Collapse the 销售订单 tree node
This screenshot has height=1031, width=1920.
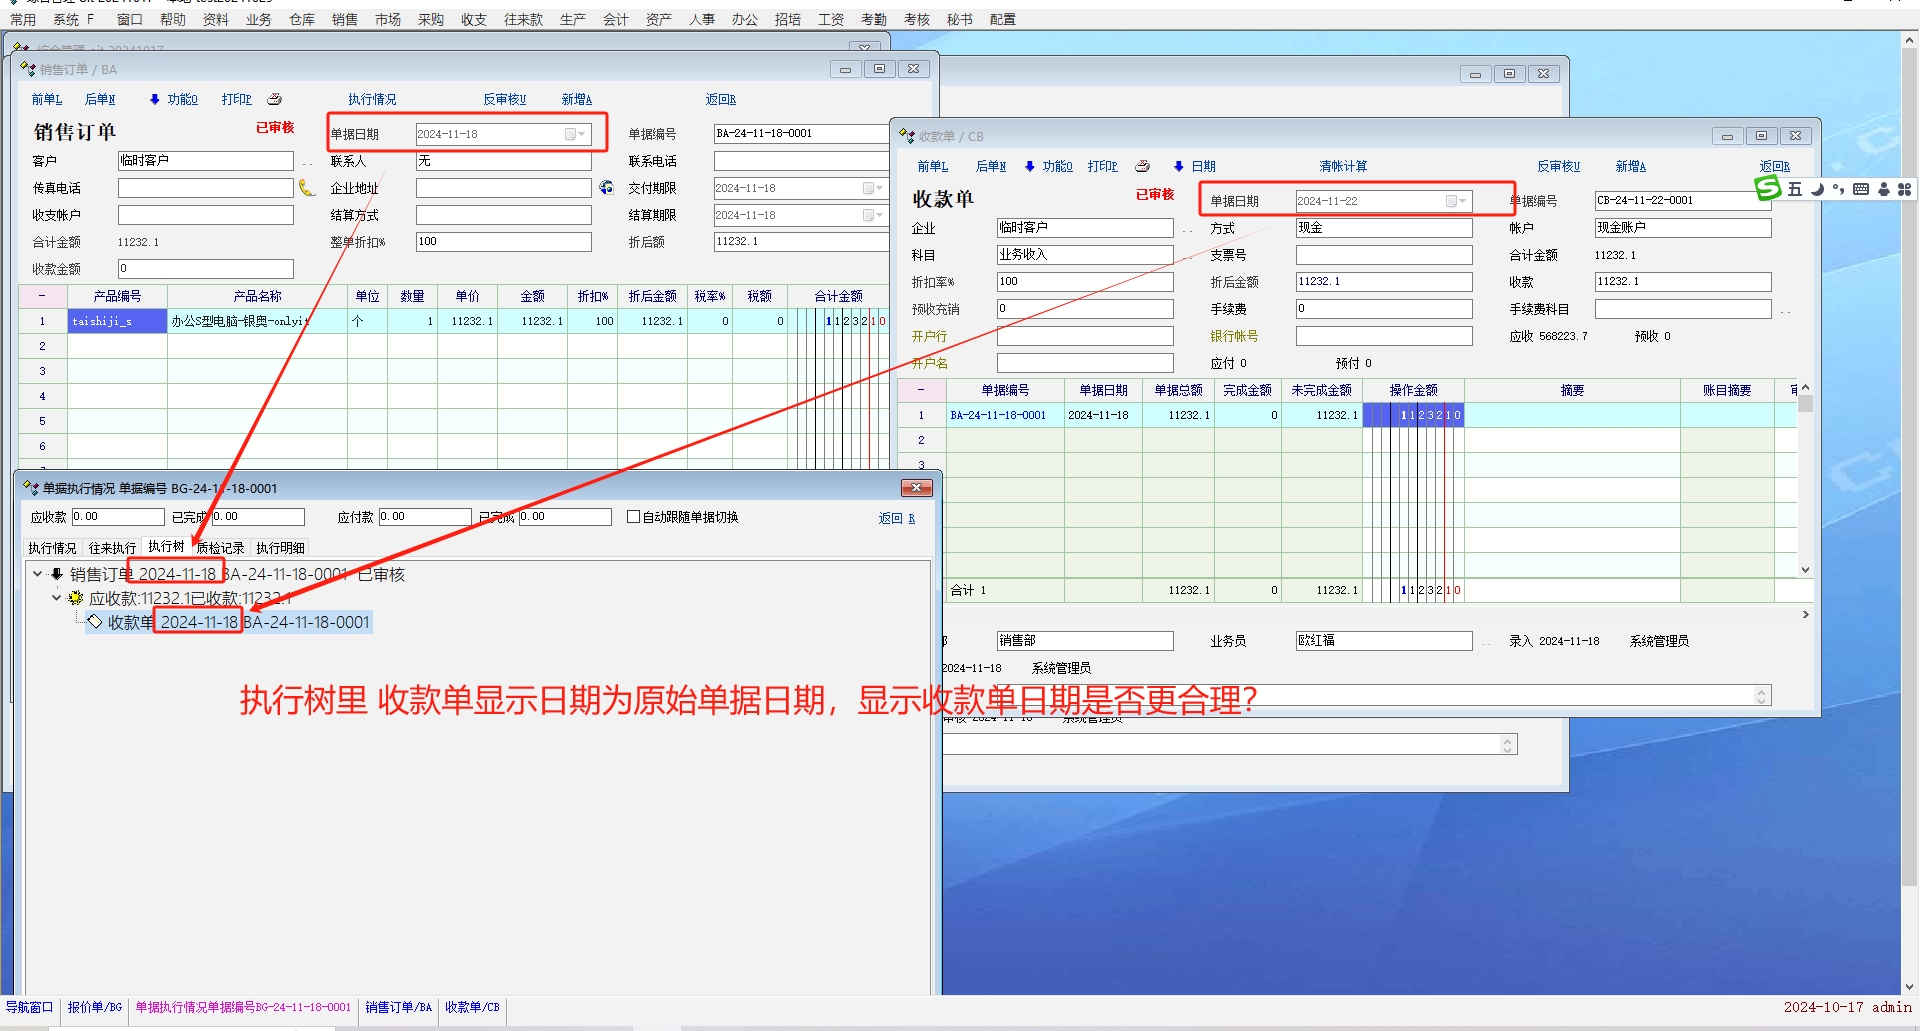tap(37, 574)
